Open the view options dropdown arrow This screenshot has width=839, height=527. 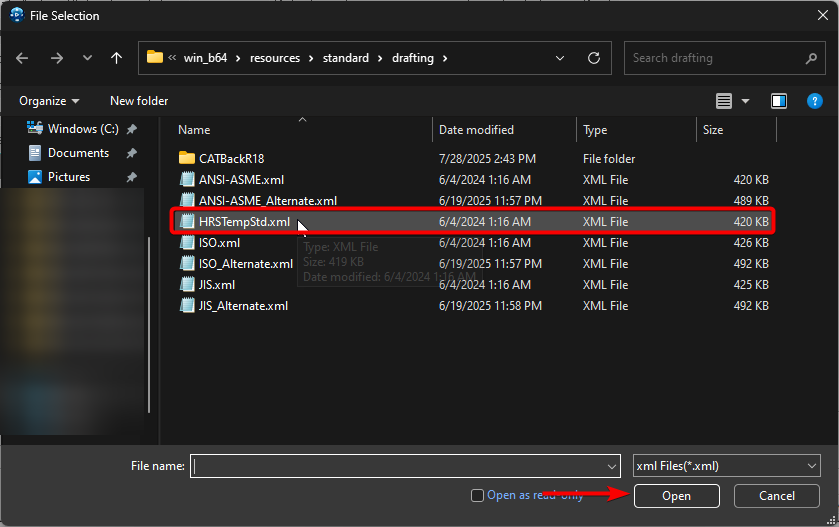(x=745, y=101)
